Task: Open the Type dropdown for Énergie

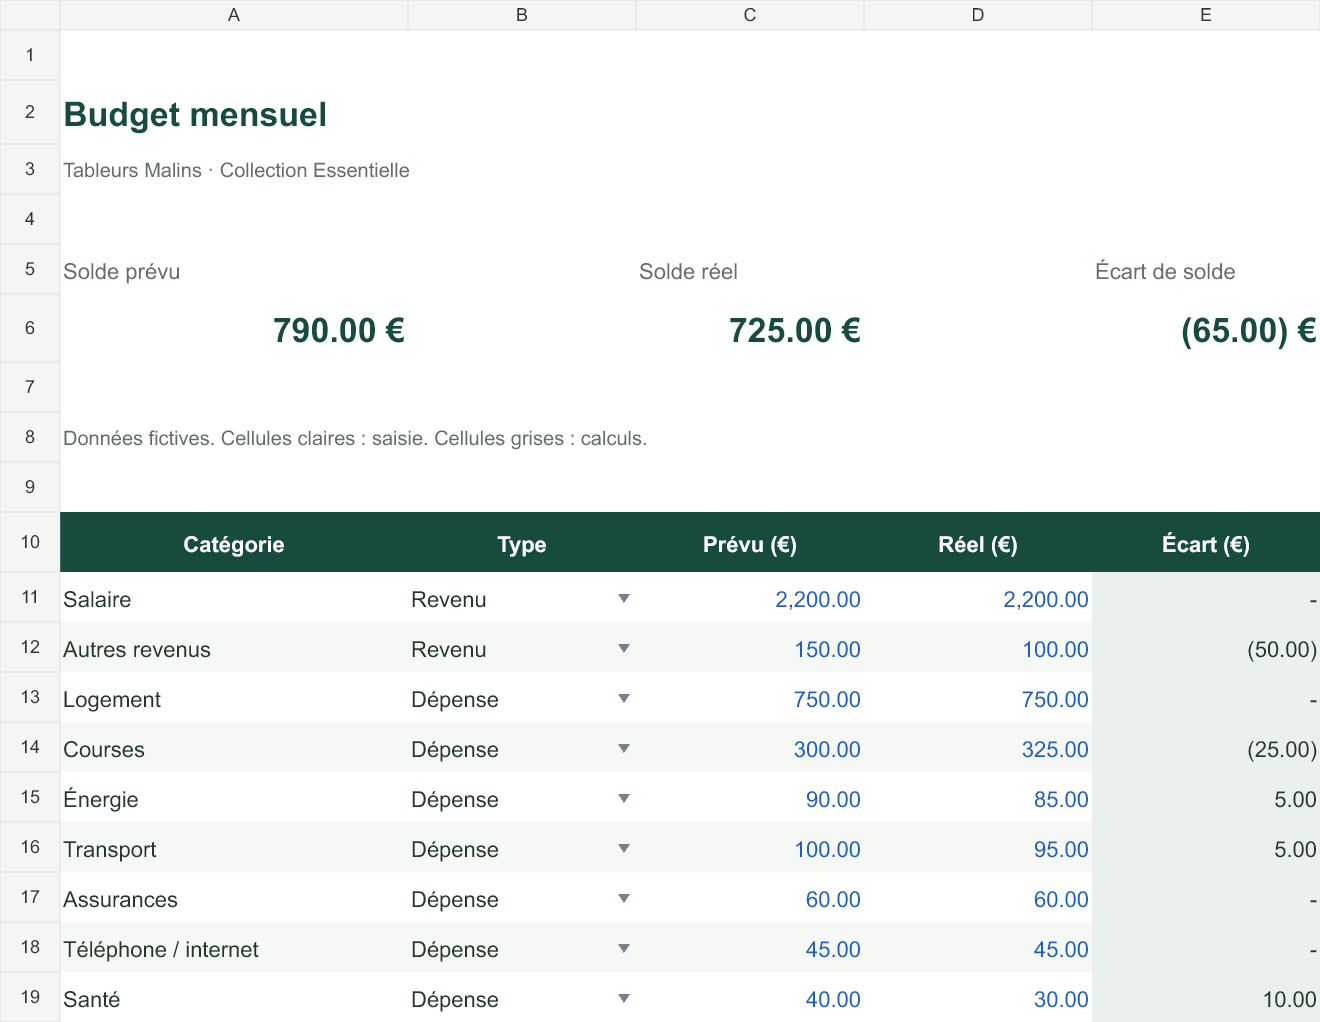Action: tap(624, 799)
